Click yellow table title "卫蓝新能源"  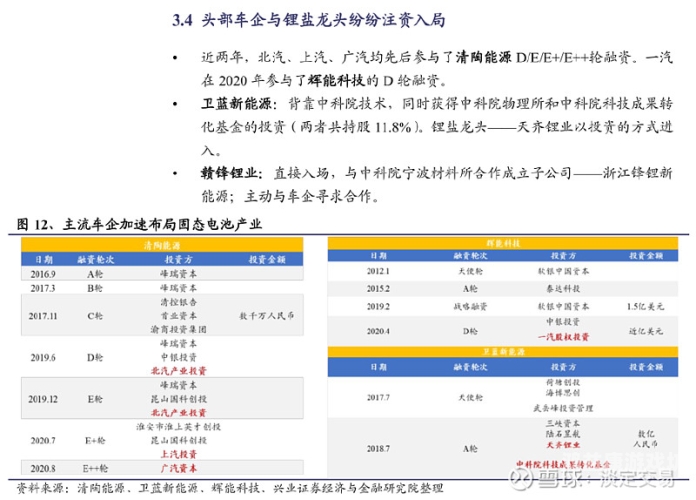[x=503, y=352]
